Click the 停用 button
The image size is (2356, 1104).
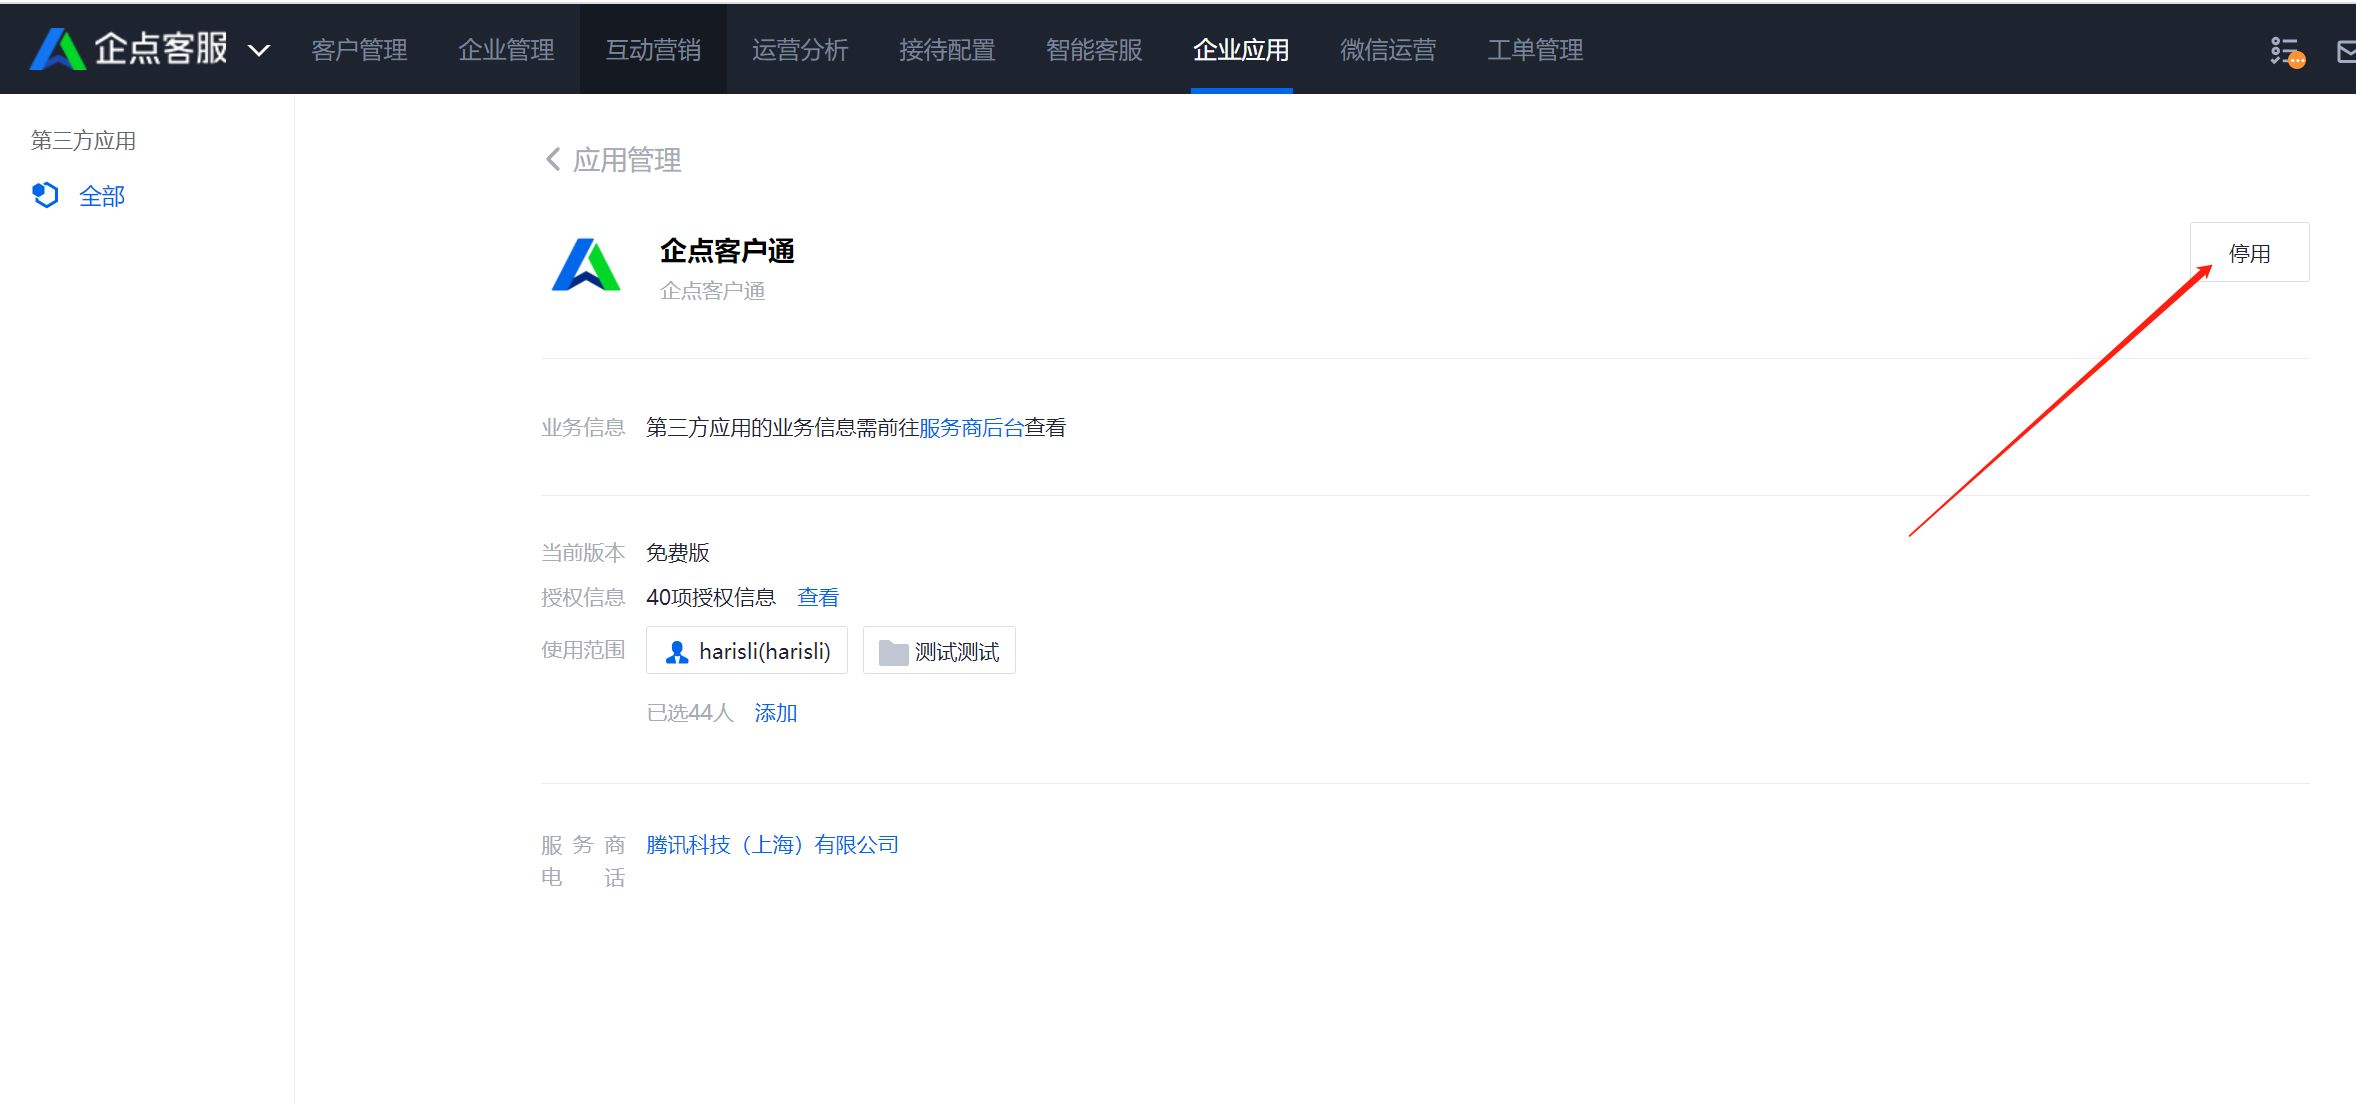tap(2249, 253)
